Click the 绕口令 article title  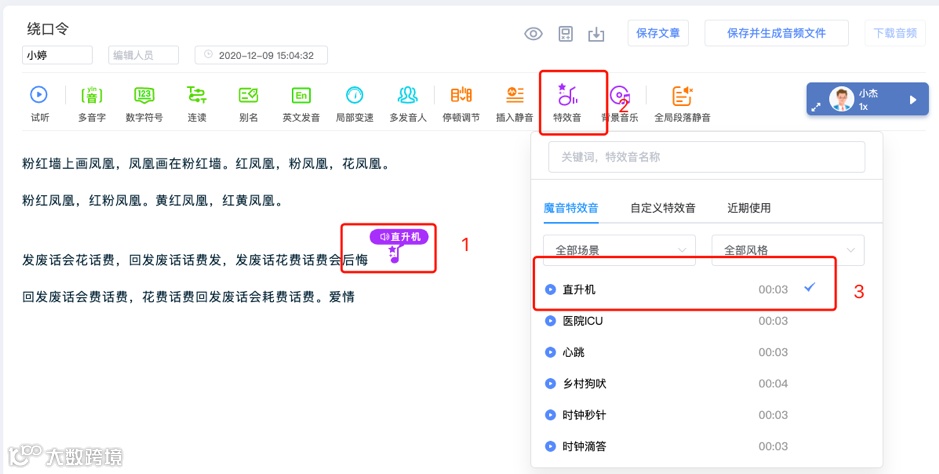[x=48, y=28]
